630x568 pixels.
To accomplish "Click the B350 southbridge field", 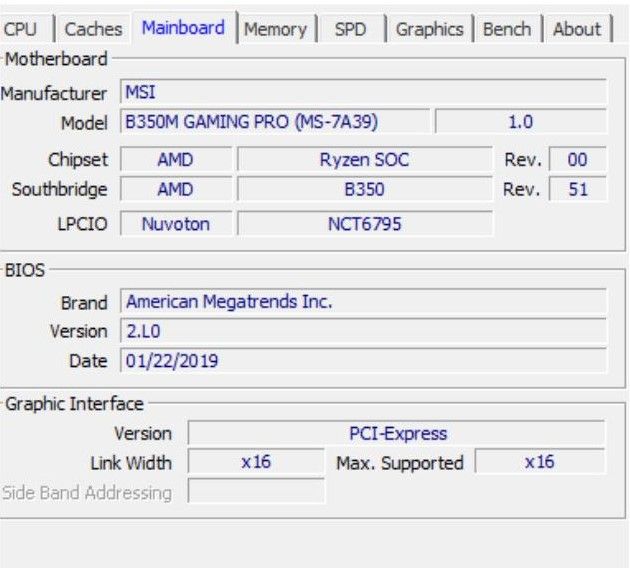I will pyautogui.click(x=364, y=189).
